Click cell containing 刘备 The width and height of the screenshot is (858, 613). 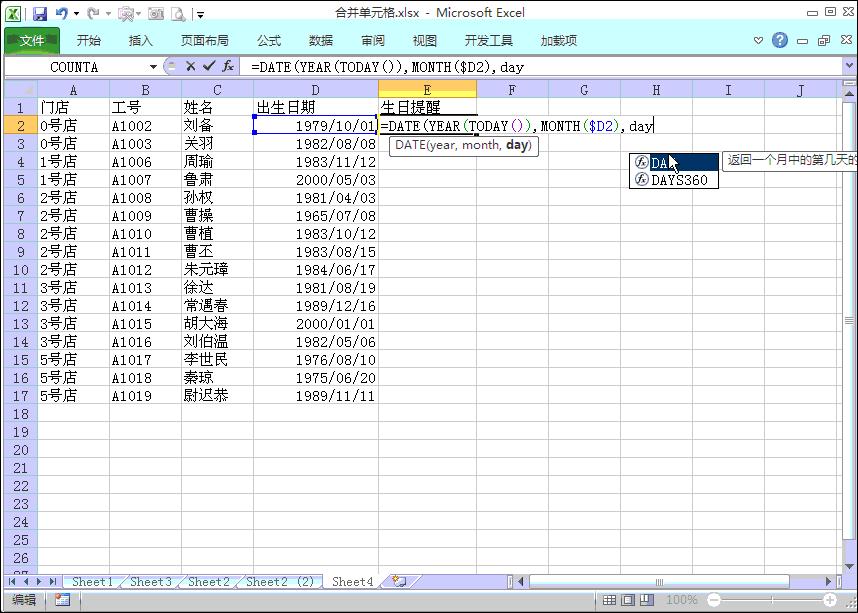coord(217,126)
